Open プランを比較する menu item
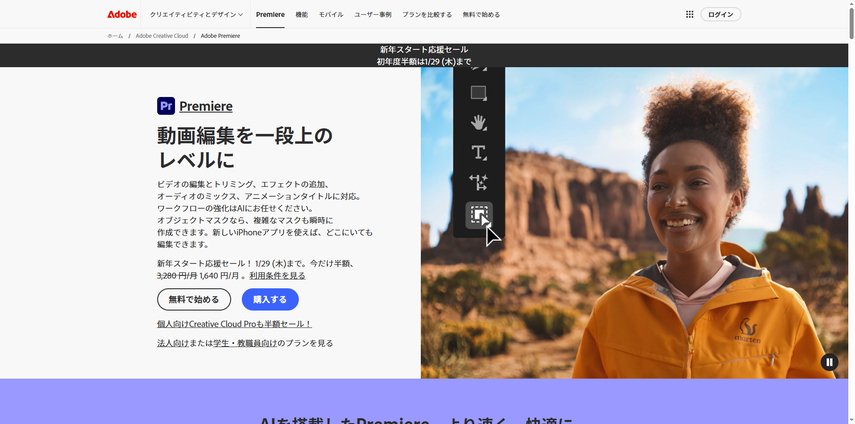This screenshot has height=424, width=855. pyautogui.click(x=427, y=15)
